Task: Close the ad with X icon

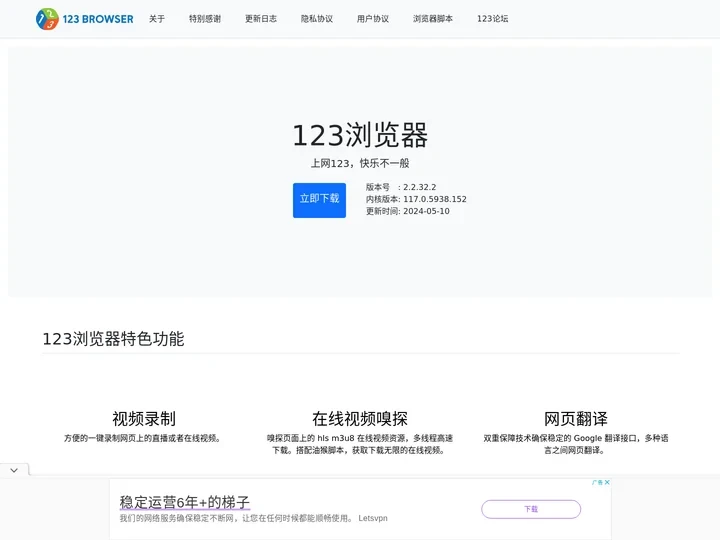Action: [608, 482]
